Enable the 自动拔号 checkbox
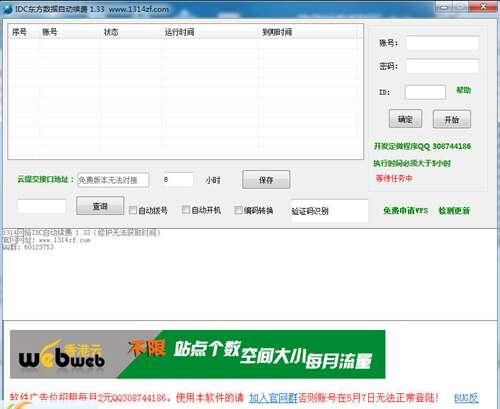Image resolution: width=500 pixels, height=409 pixels. [x=133, y=210]
